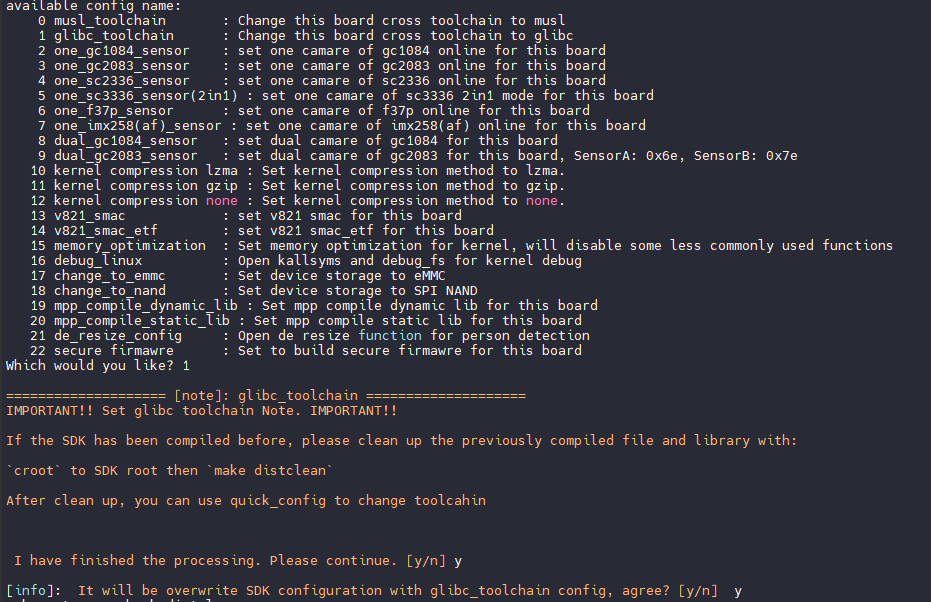Click the one_gc1084_sensor config name
The width and height of the screenshot is (931, 602).
(x=121, y=50)
